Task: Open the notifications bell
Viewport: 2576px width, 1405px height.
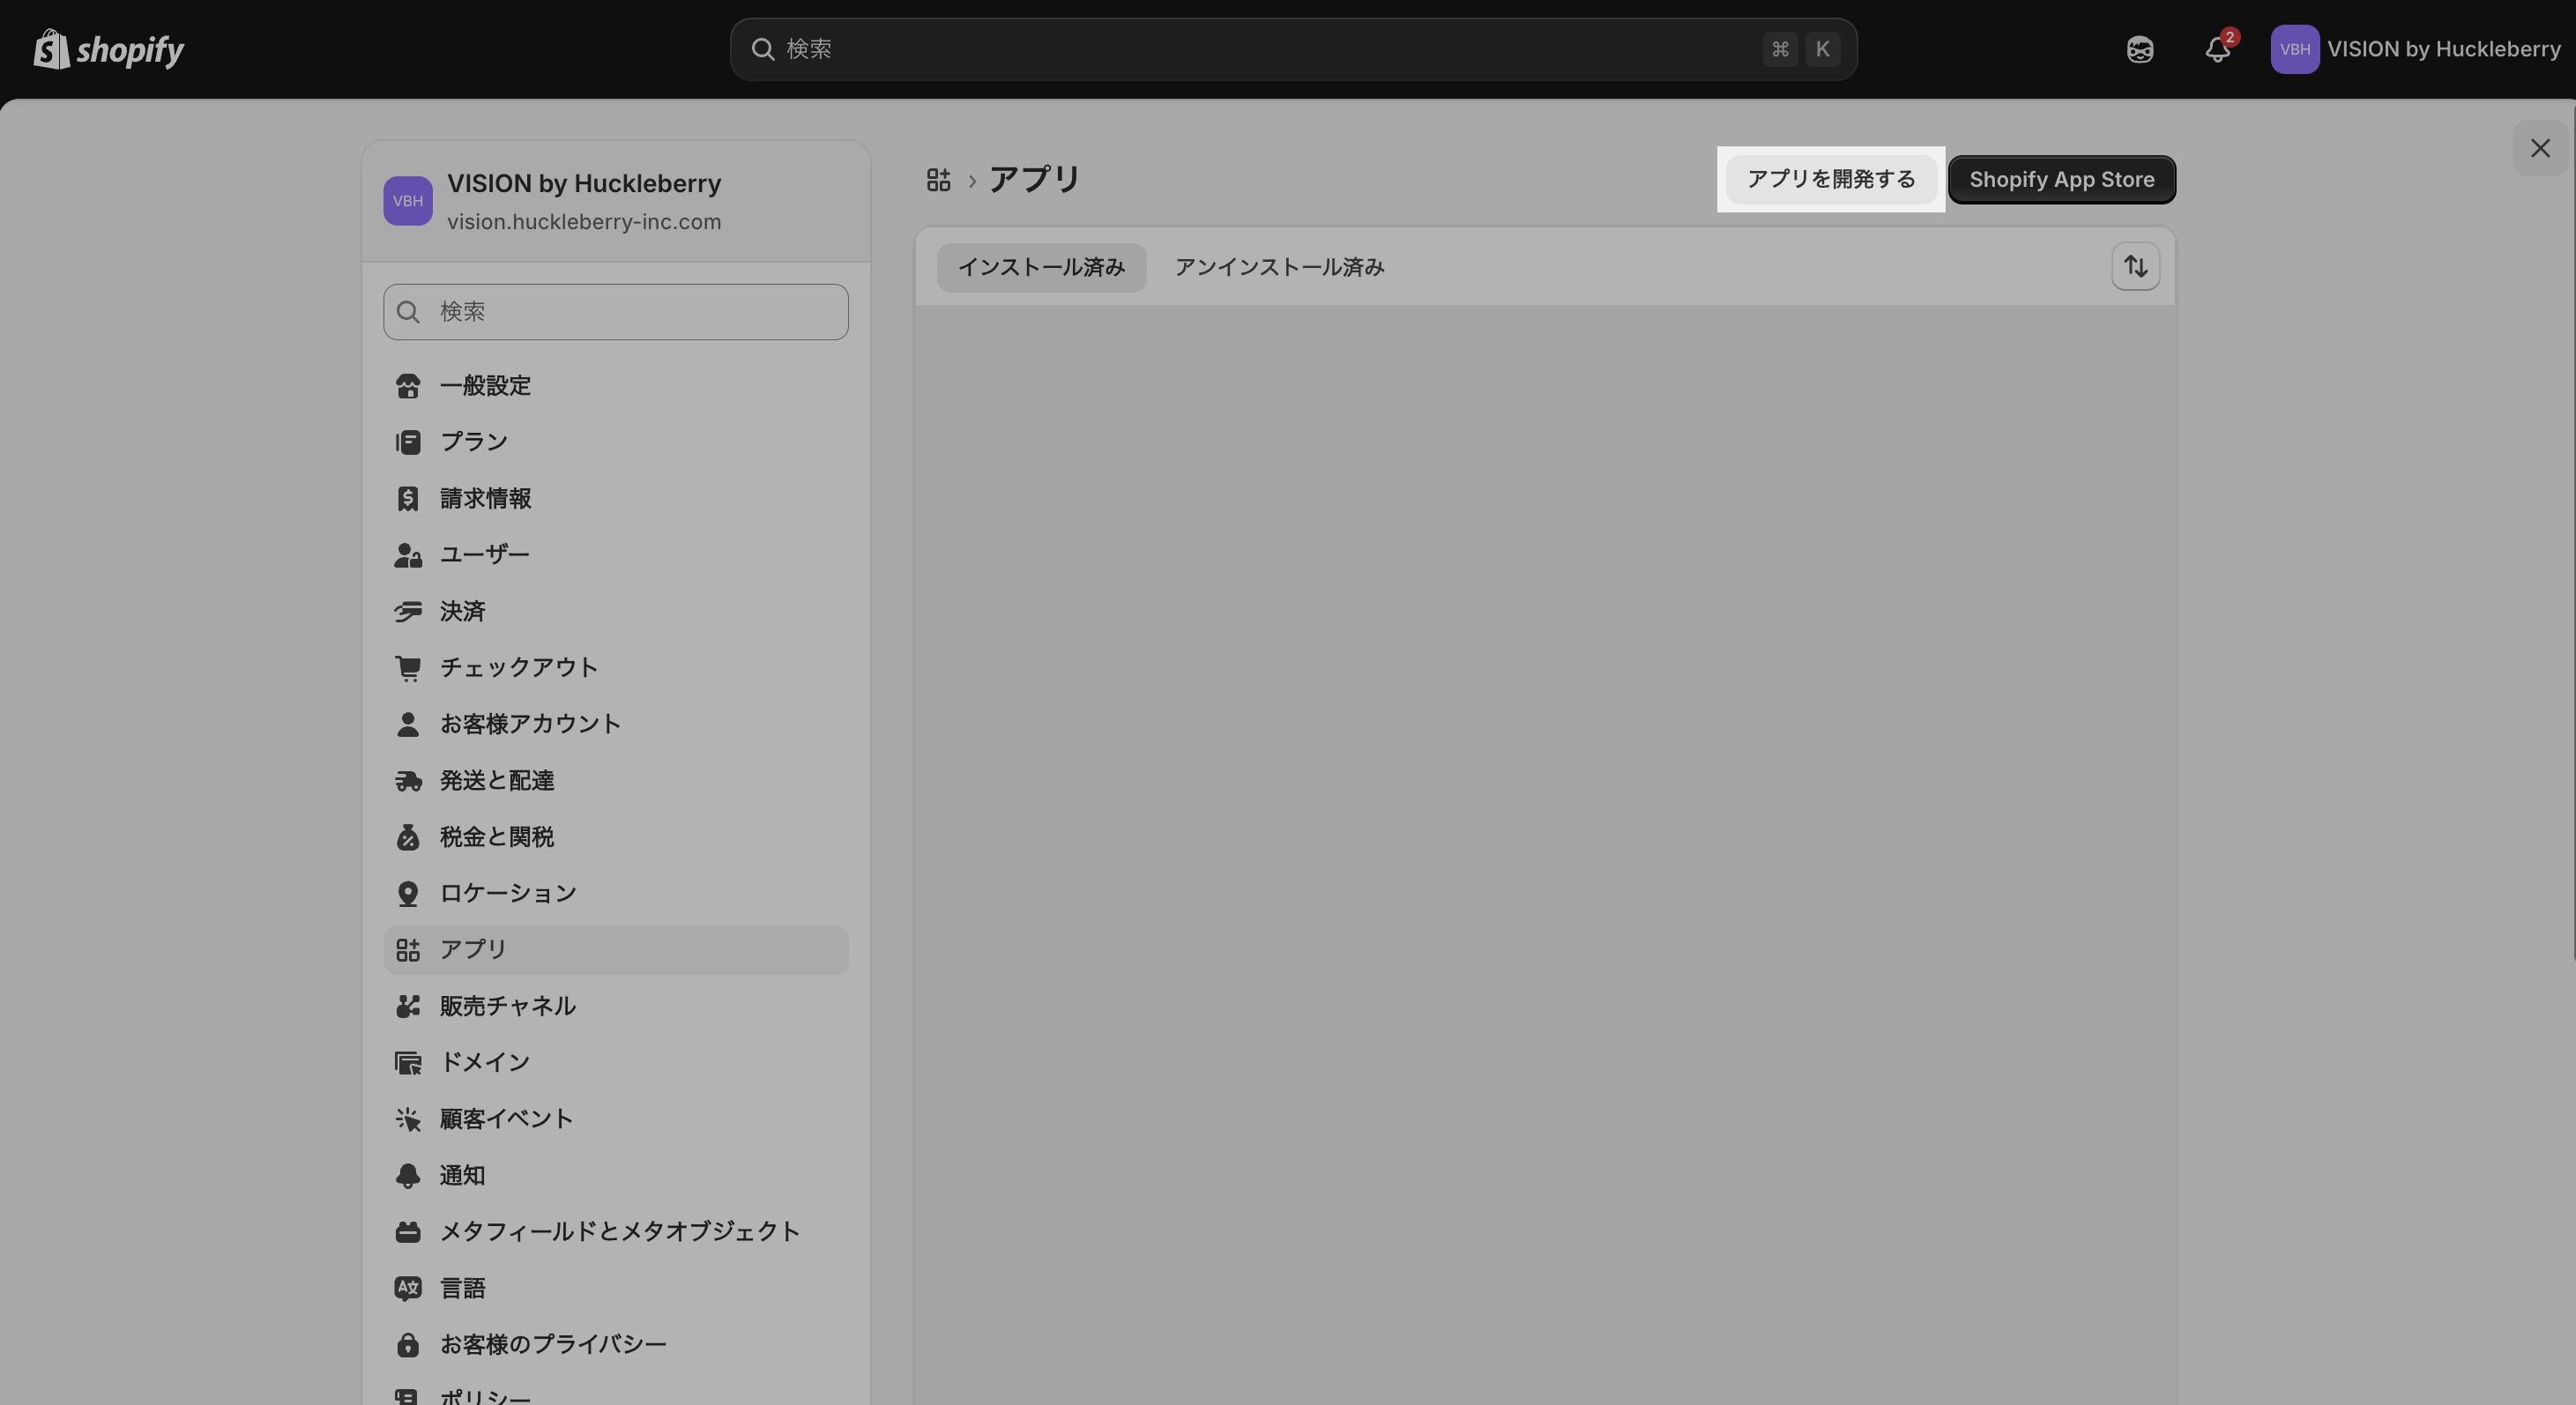Action: coord(2217,49)
